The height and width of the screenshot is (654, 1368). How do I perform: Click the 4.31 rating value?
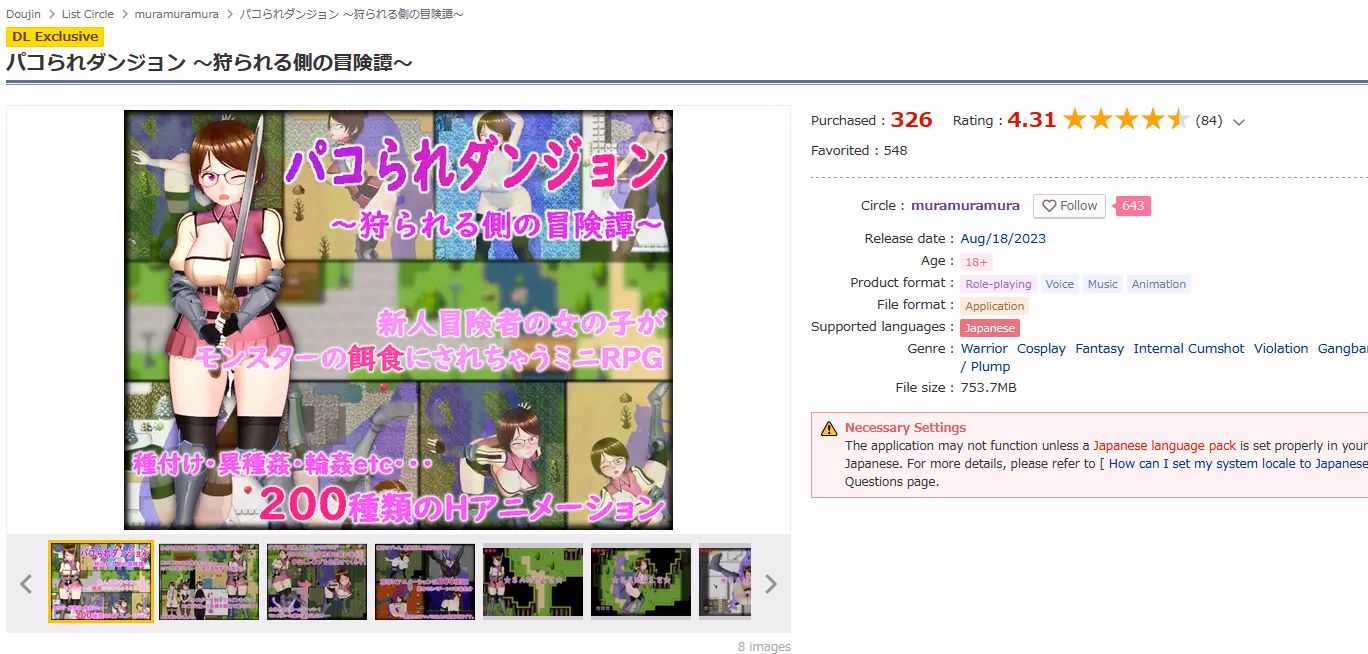pos(1032,120)
